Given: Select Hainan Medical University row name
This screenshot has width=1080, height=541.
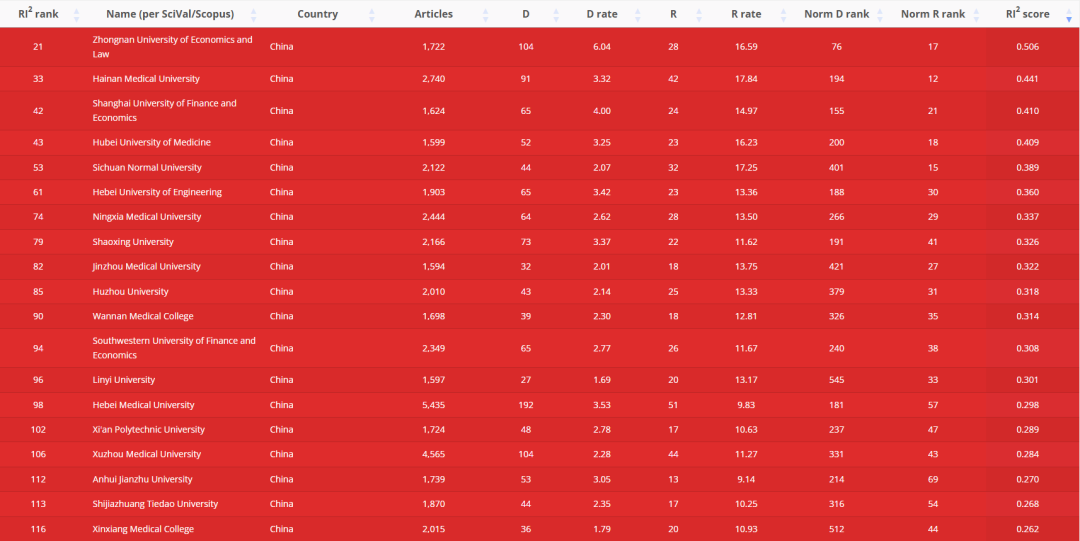Looking at the screenshot, I should (x=146, y=79).
